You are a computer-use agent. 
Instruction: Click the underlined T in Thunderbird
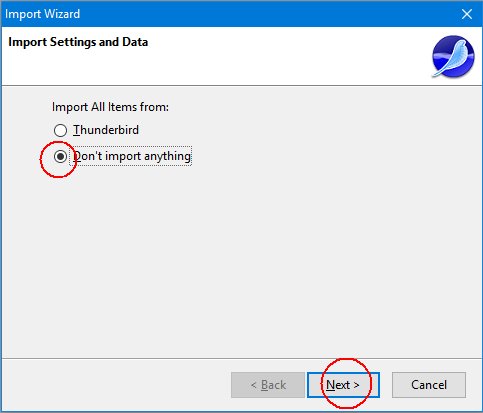(x=76, y=130)
